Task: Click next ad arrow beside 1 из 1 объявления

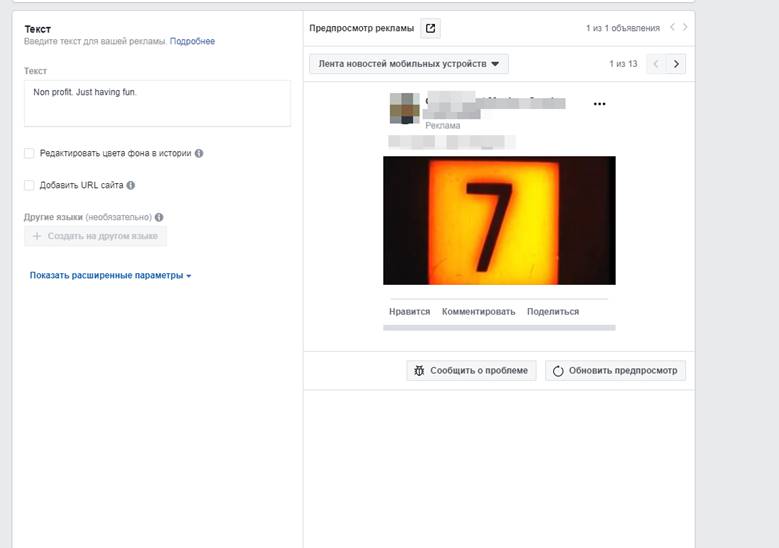Action: click(685, 28)
